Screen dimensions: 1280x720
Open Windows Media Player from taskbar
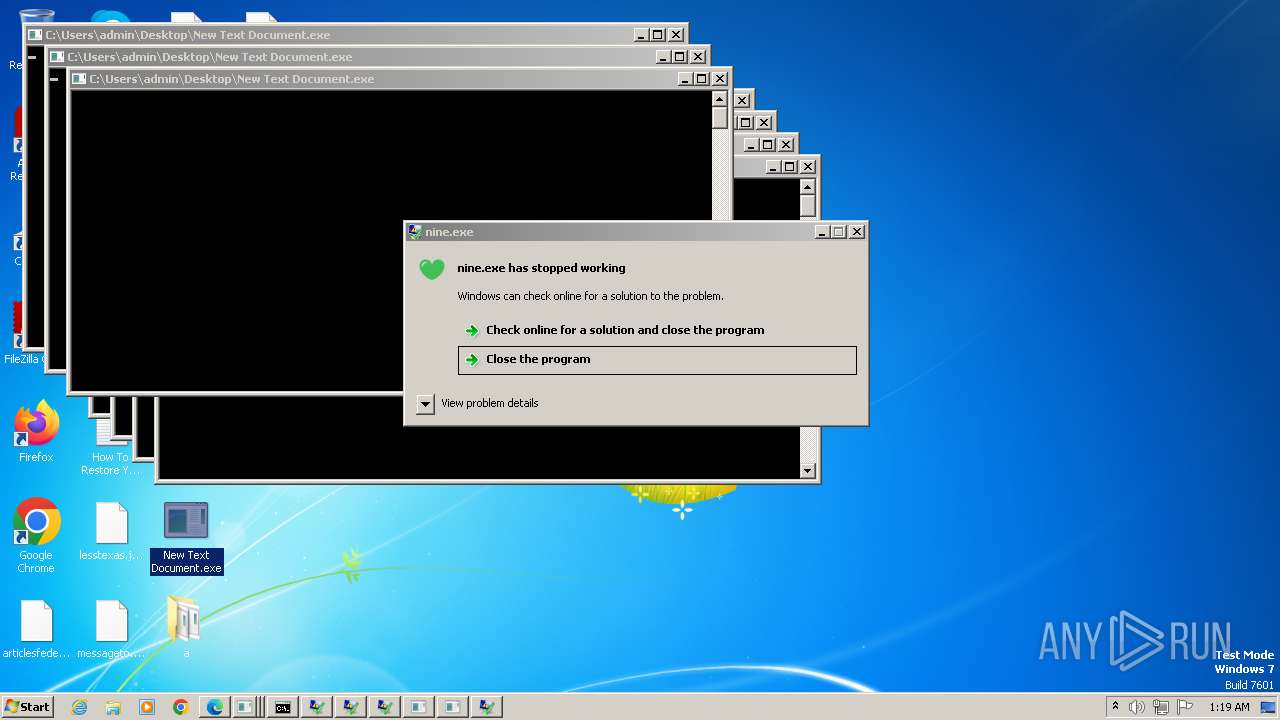coord(147,707)
